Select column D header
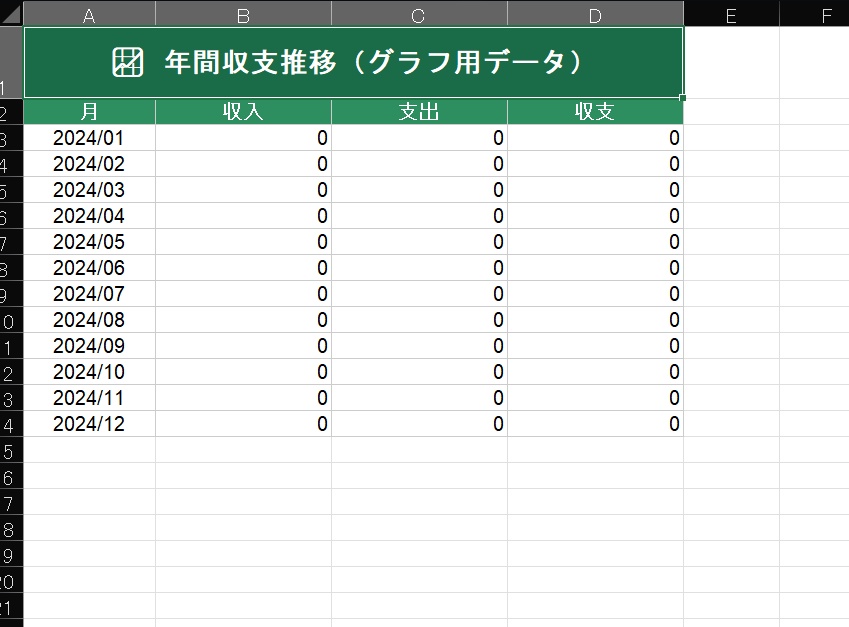The height and width of the screenshot is (627, 849). coord(596,14)
